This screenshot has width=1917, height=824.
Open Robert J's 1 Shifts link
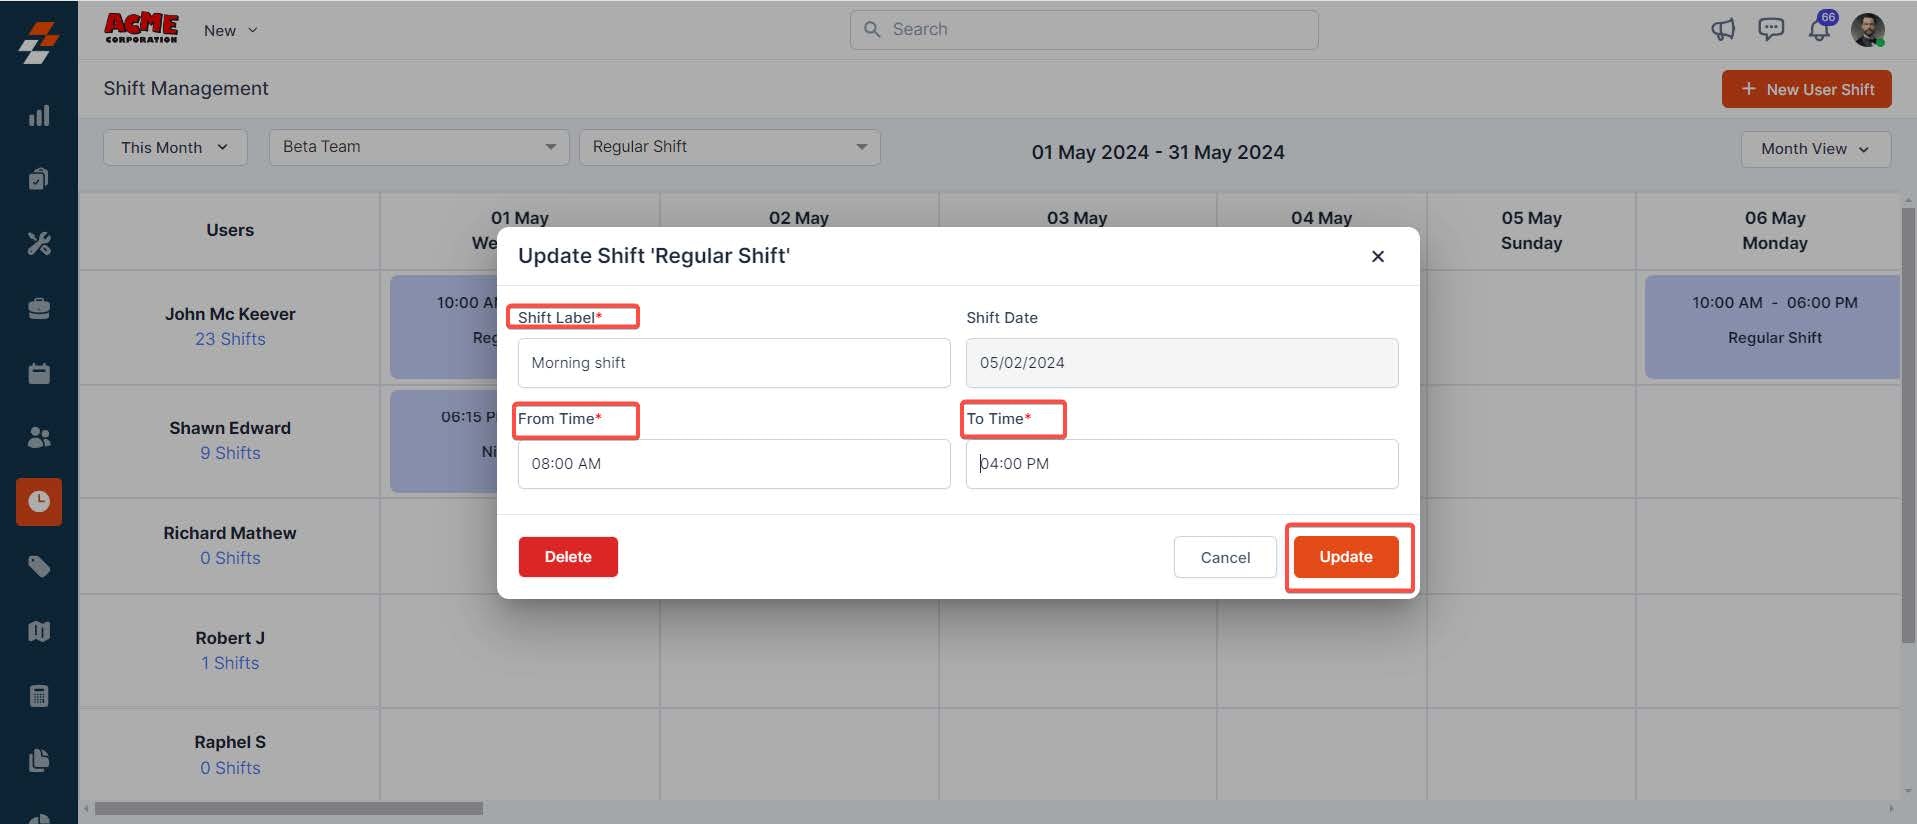pyautogui.click(x=230, y=663)
